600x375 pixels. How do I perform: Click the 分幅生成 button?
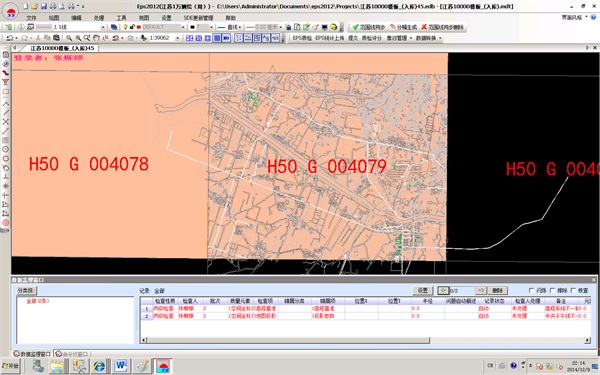(404, 27)
